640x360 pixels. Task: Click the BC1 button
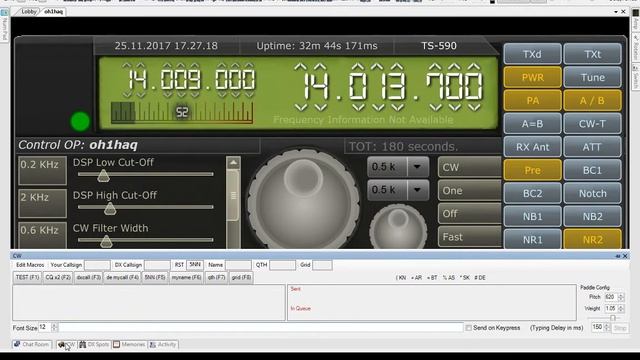[x=592, y=170]
